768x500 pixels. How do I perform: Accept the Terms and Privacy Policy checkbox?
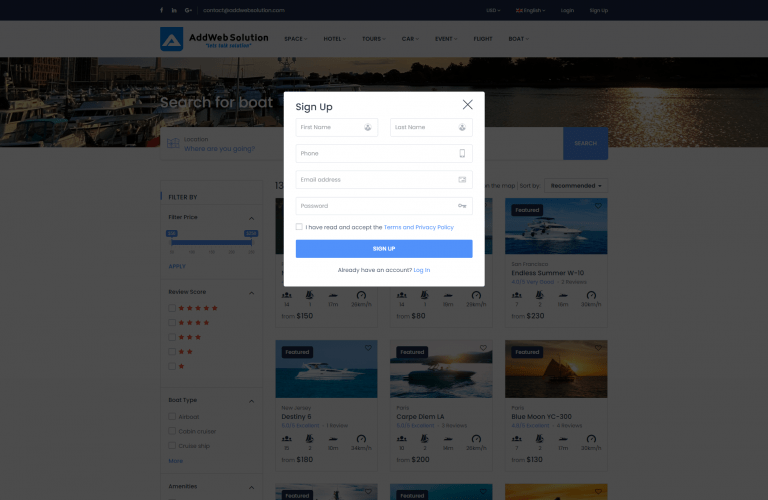click(299, 227)
